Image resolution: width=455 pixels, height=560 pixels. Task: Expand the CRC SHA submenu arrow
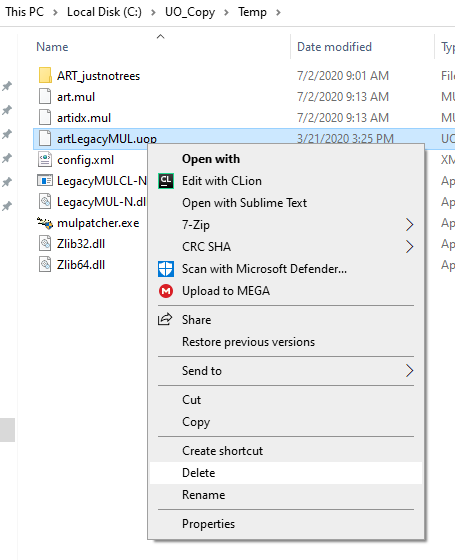(x=410, y=247)
